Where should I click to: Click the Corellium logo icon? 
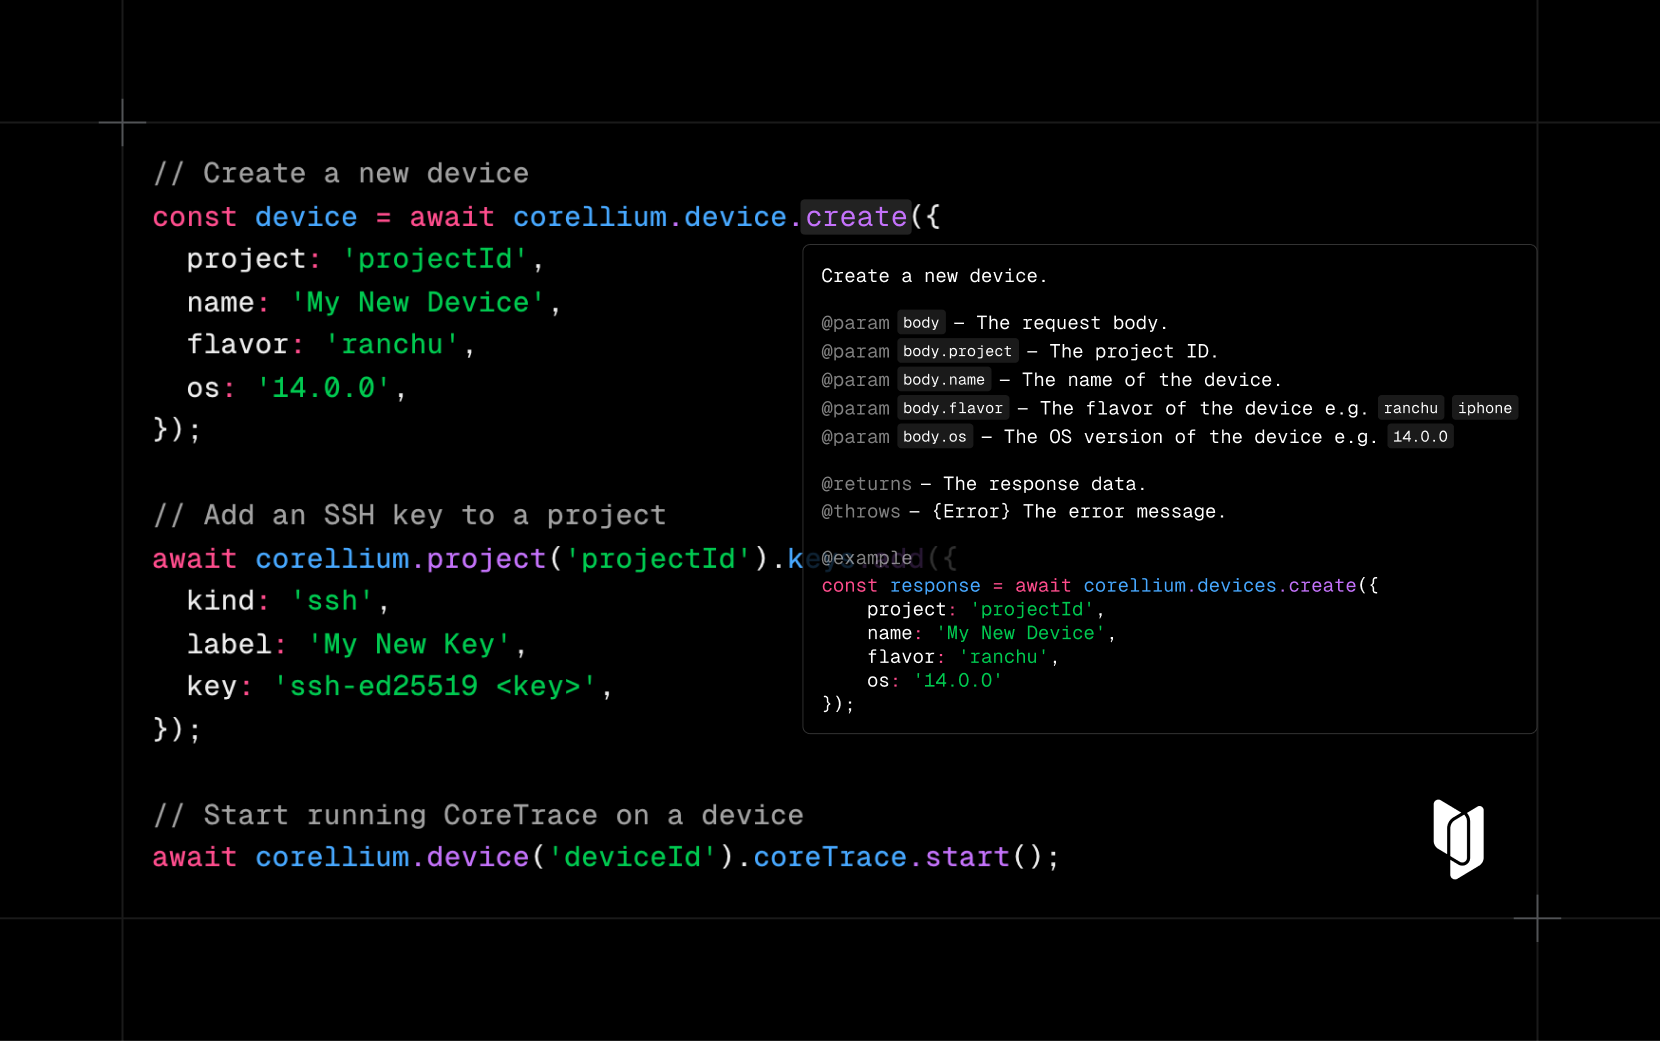1459,839
